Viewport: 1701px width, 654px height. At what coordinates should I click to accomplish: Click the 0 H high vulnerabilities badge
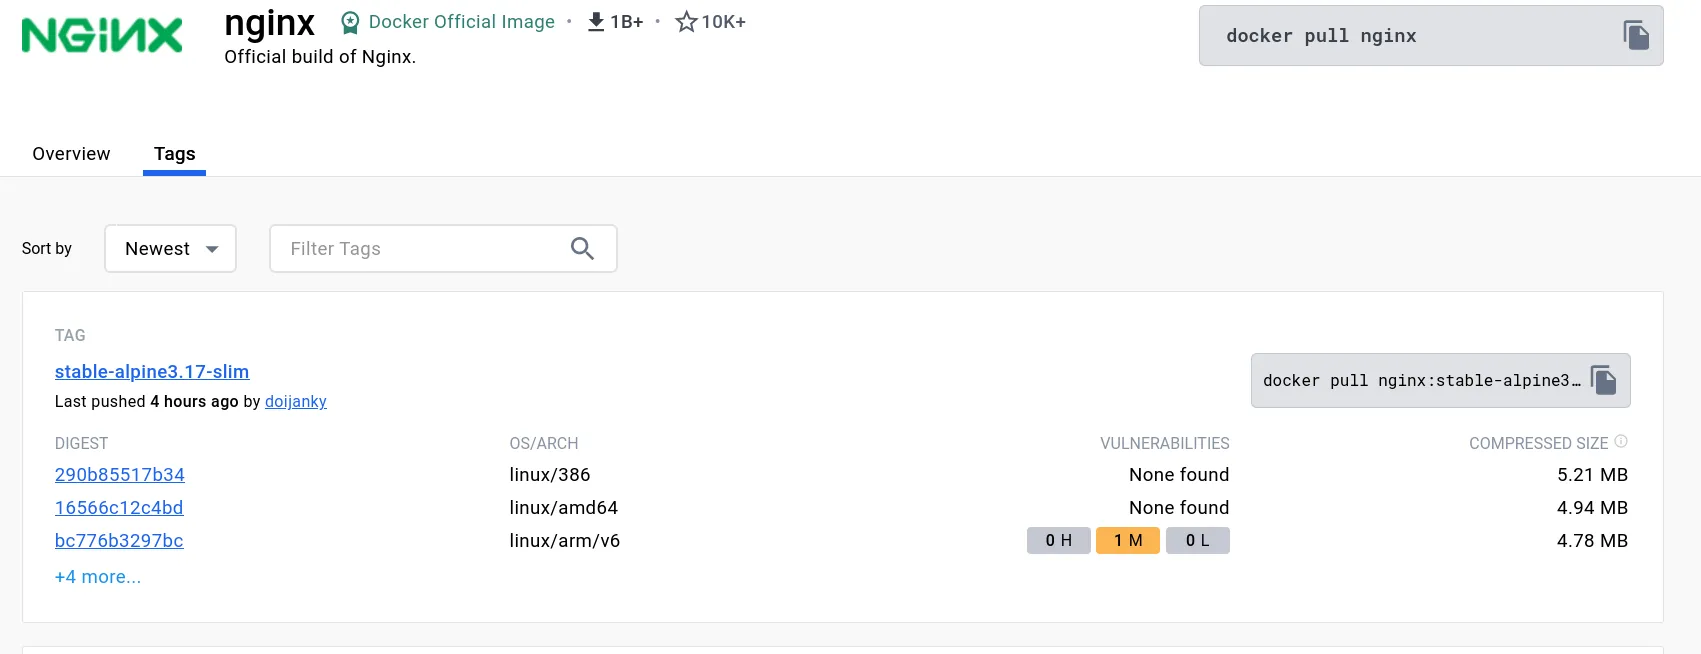1058,541
